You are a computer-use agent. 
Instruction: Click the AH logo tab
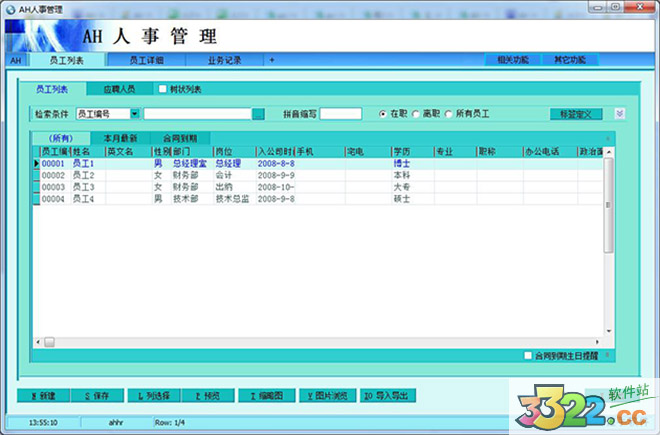(x=15, y=60)
